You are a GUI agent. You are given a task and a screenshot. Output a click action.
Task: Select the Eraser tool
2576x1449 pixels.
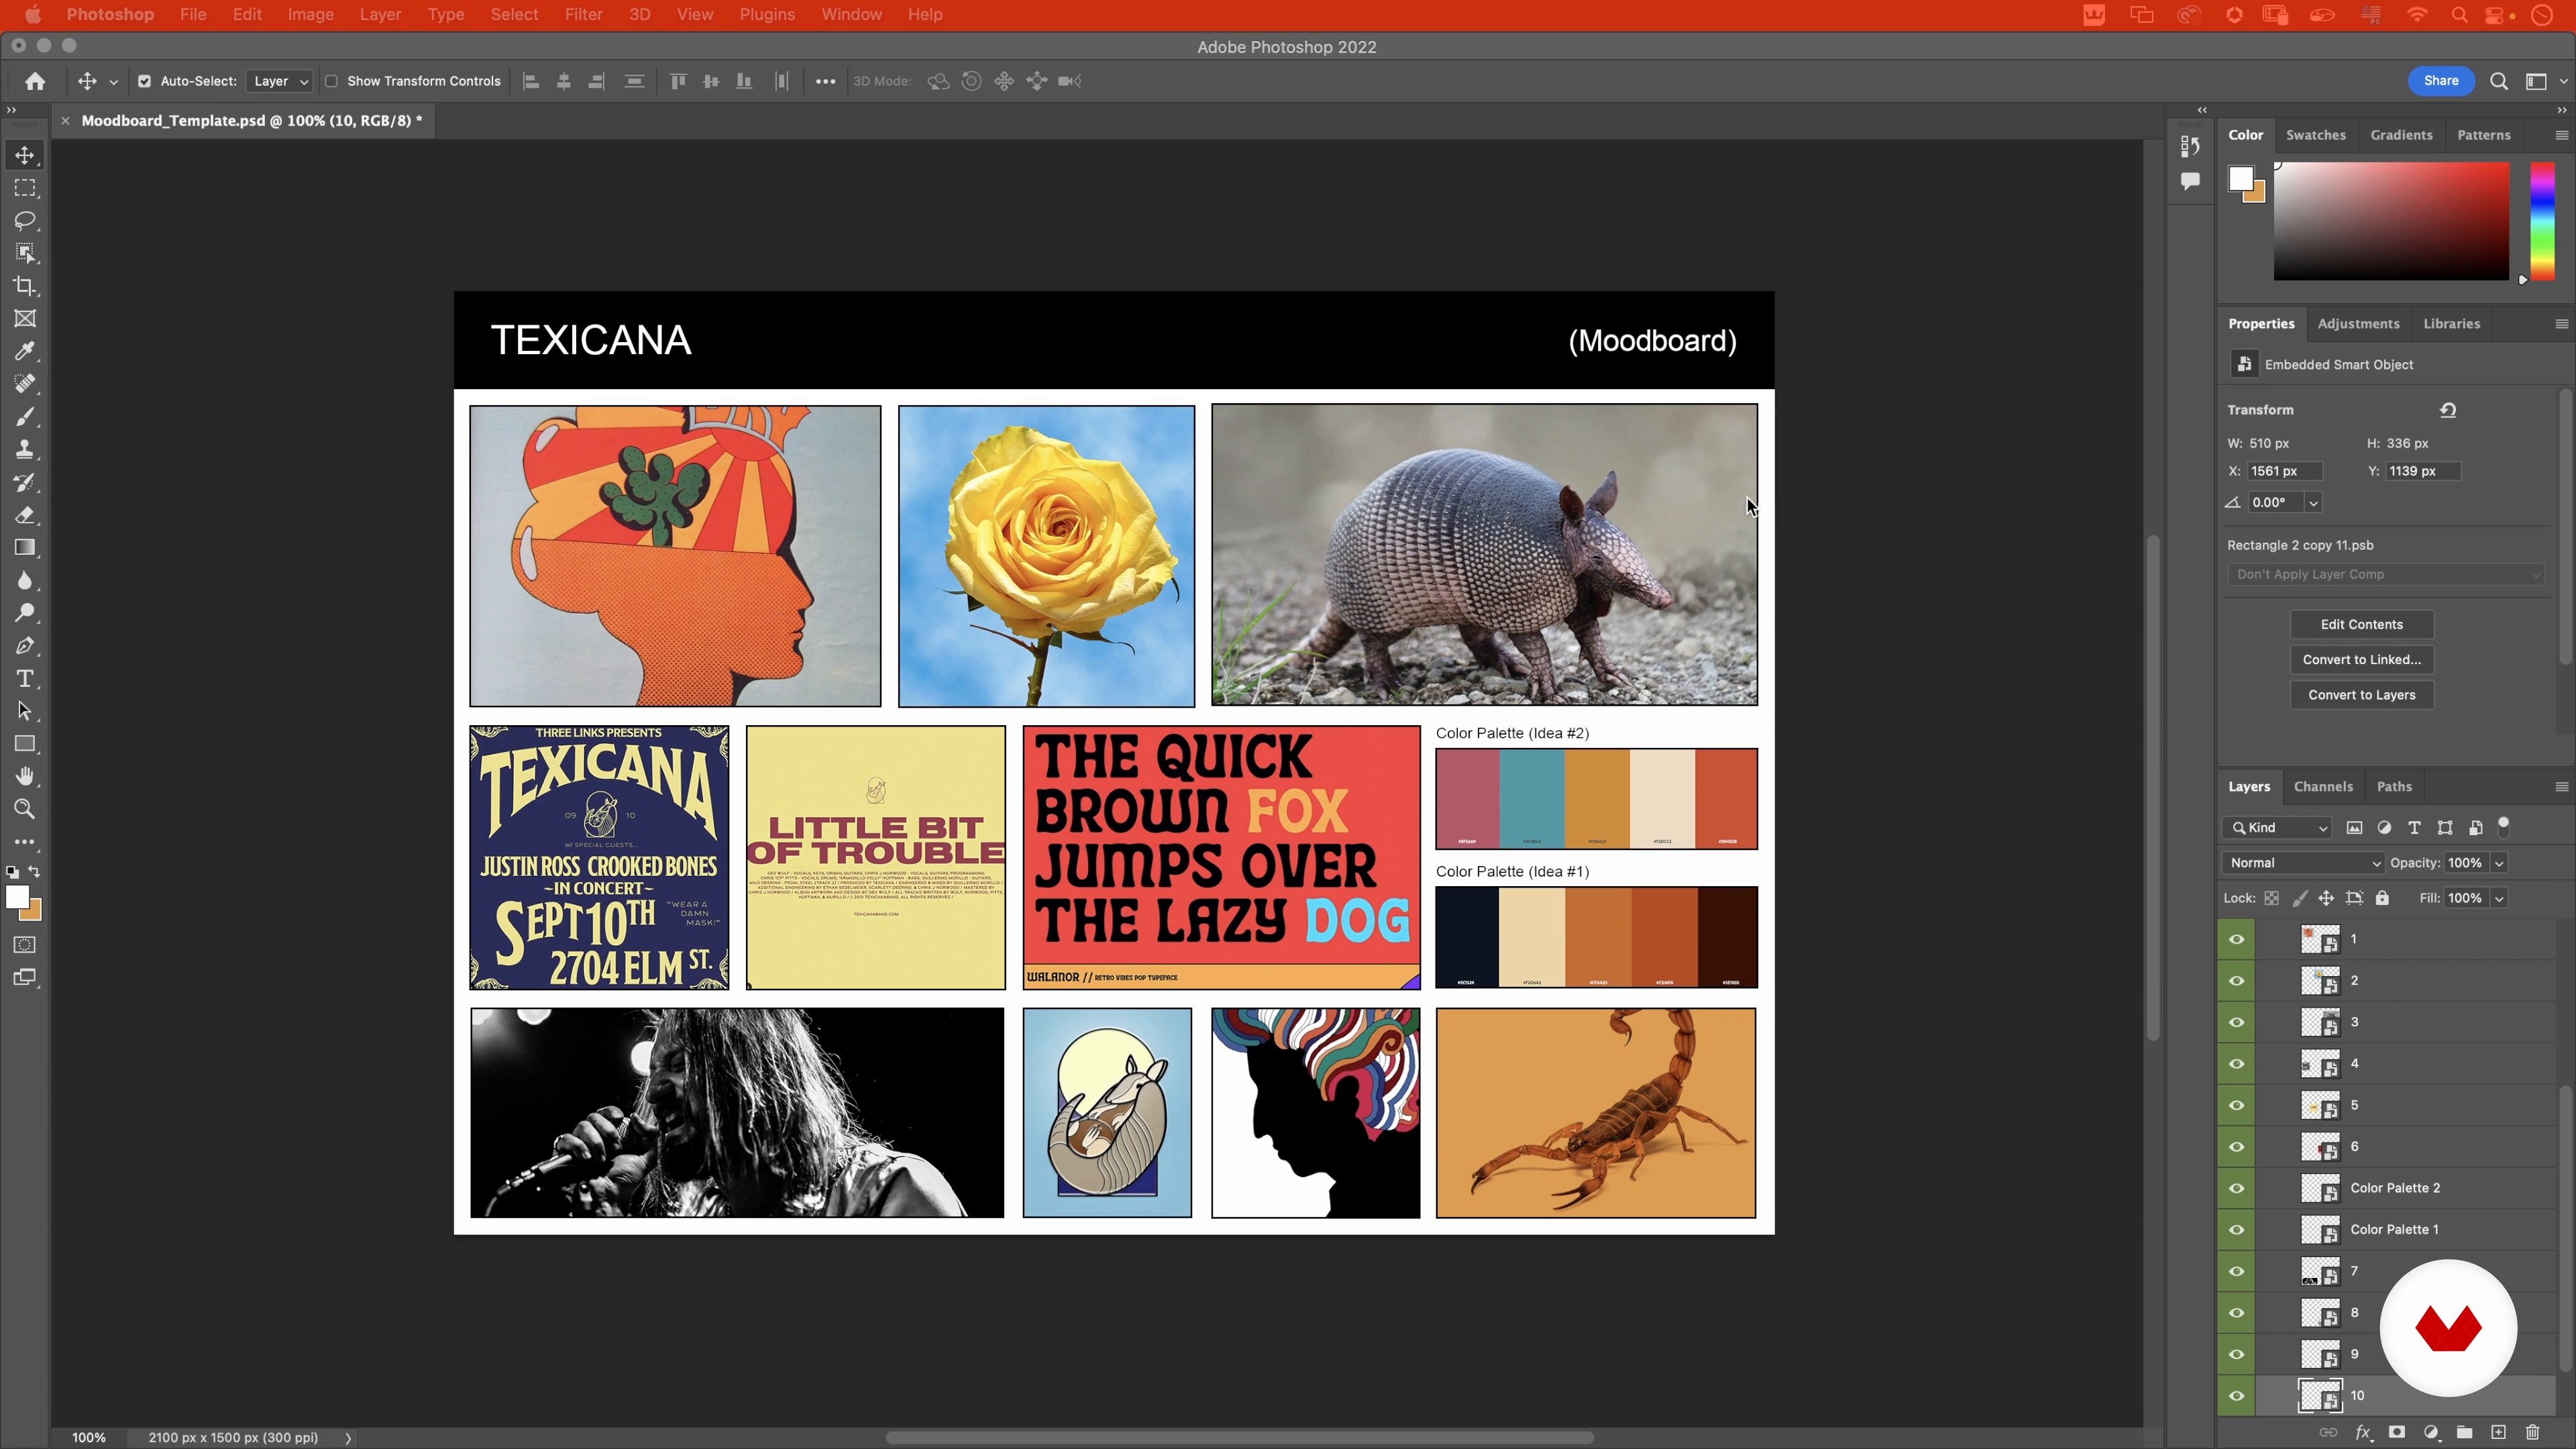tap(25, 515)
